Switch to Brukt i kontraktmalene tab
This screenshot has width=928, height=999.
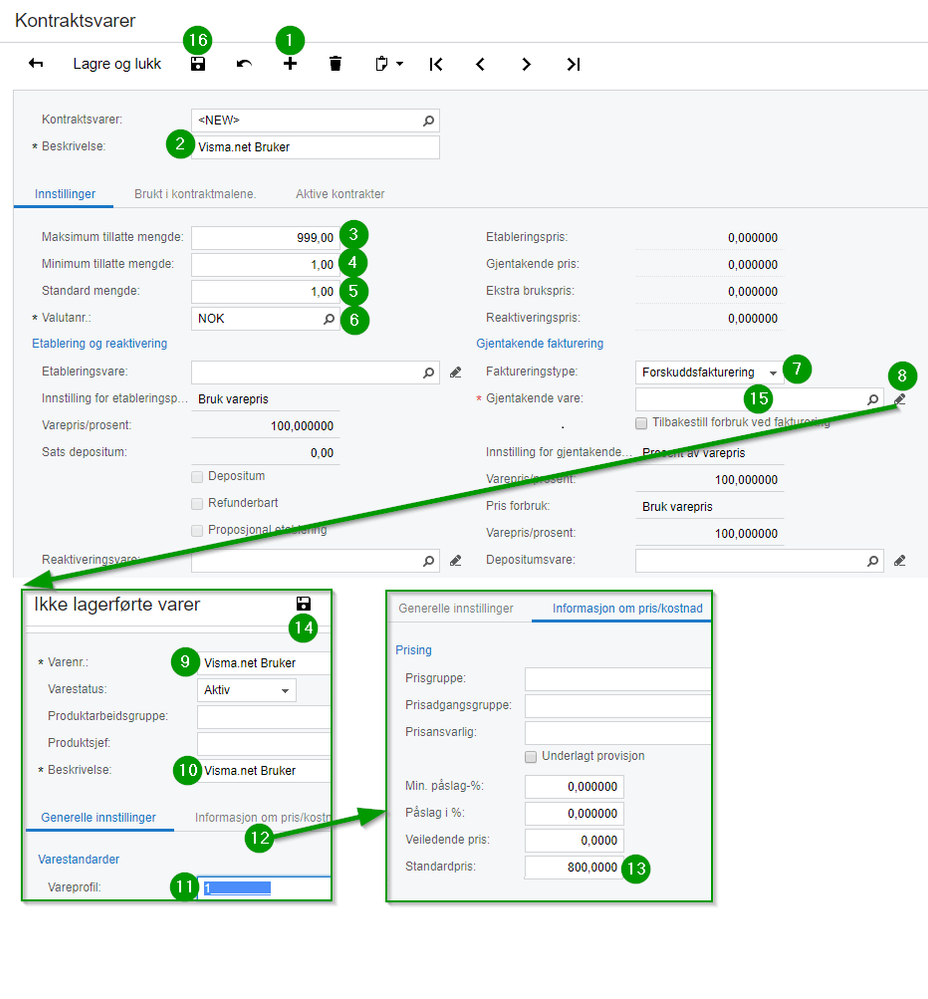tap(195, 194)
